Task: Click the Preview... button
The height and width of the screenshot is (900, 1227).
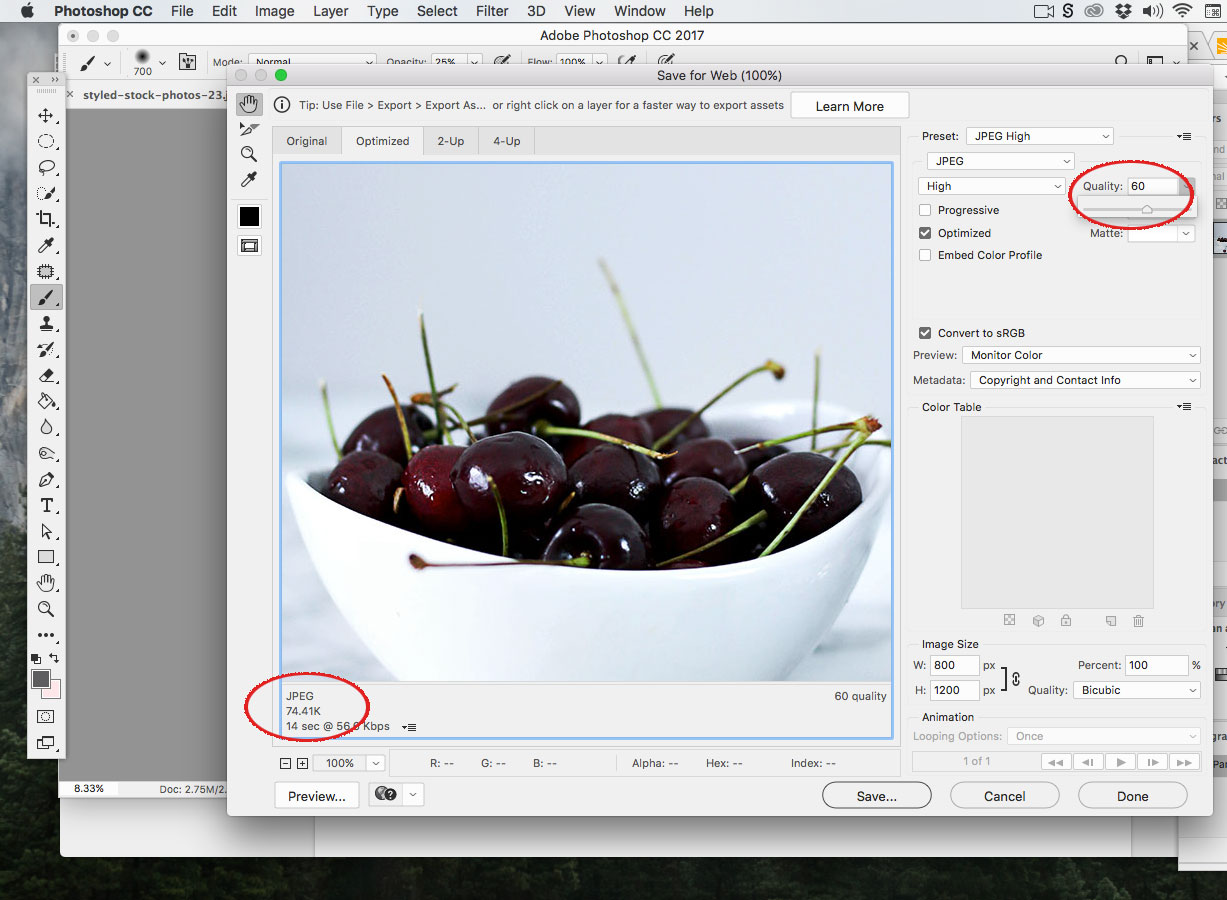Action: [x=317, y=796]
